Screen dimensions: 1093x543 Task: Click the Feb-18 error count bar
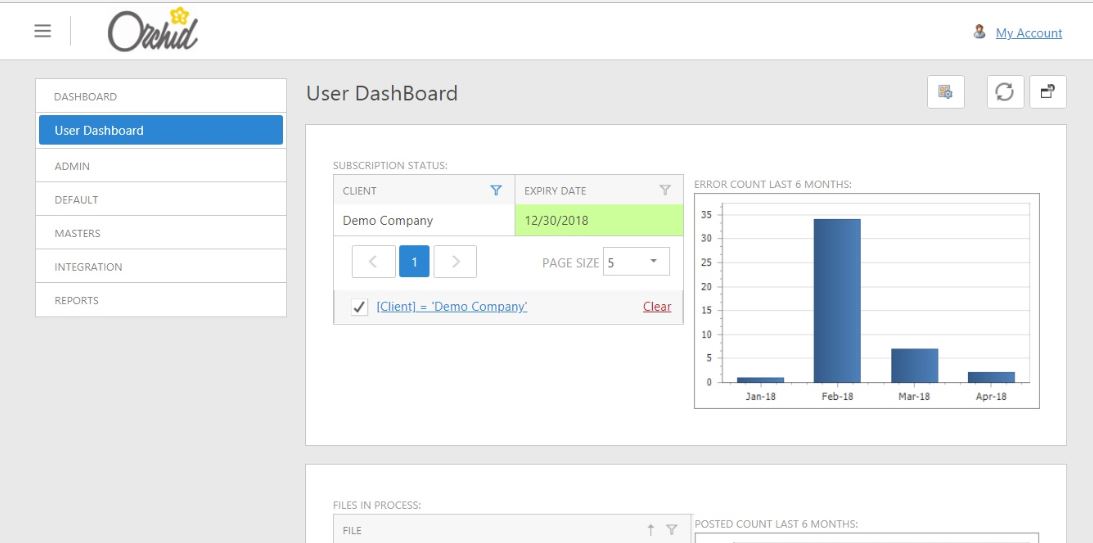pyautogui.click(x=837, y=299)
